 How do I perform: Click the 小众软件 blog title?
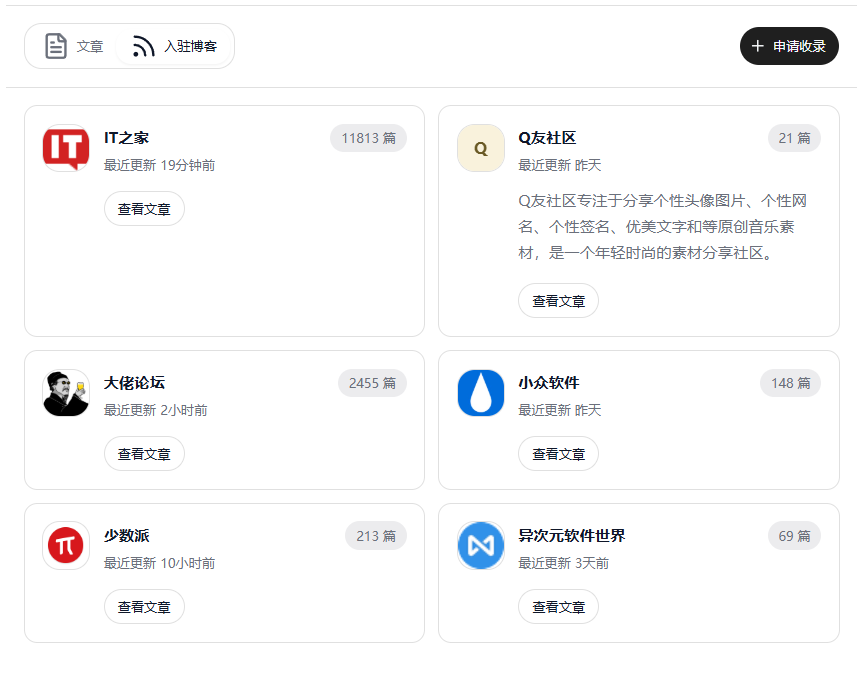coord(549,383)
